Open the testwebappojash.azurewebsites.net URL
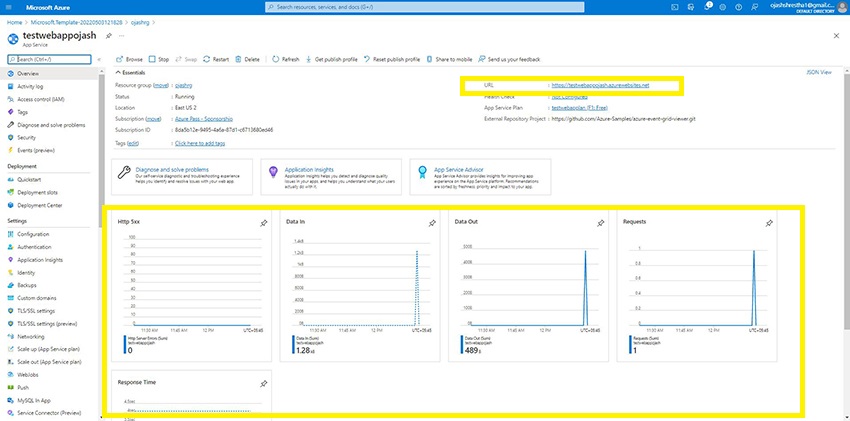The width and height of the screenshot is (850, 421). pyautogui.click(x=600, y=86)
